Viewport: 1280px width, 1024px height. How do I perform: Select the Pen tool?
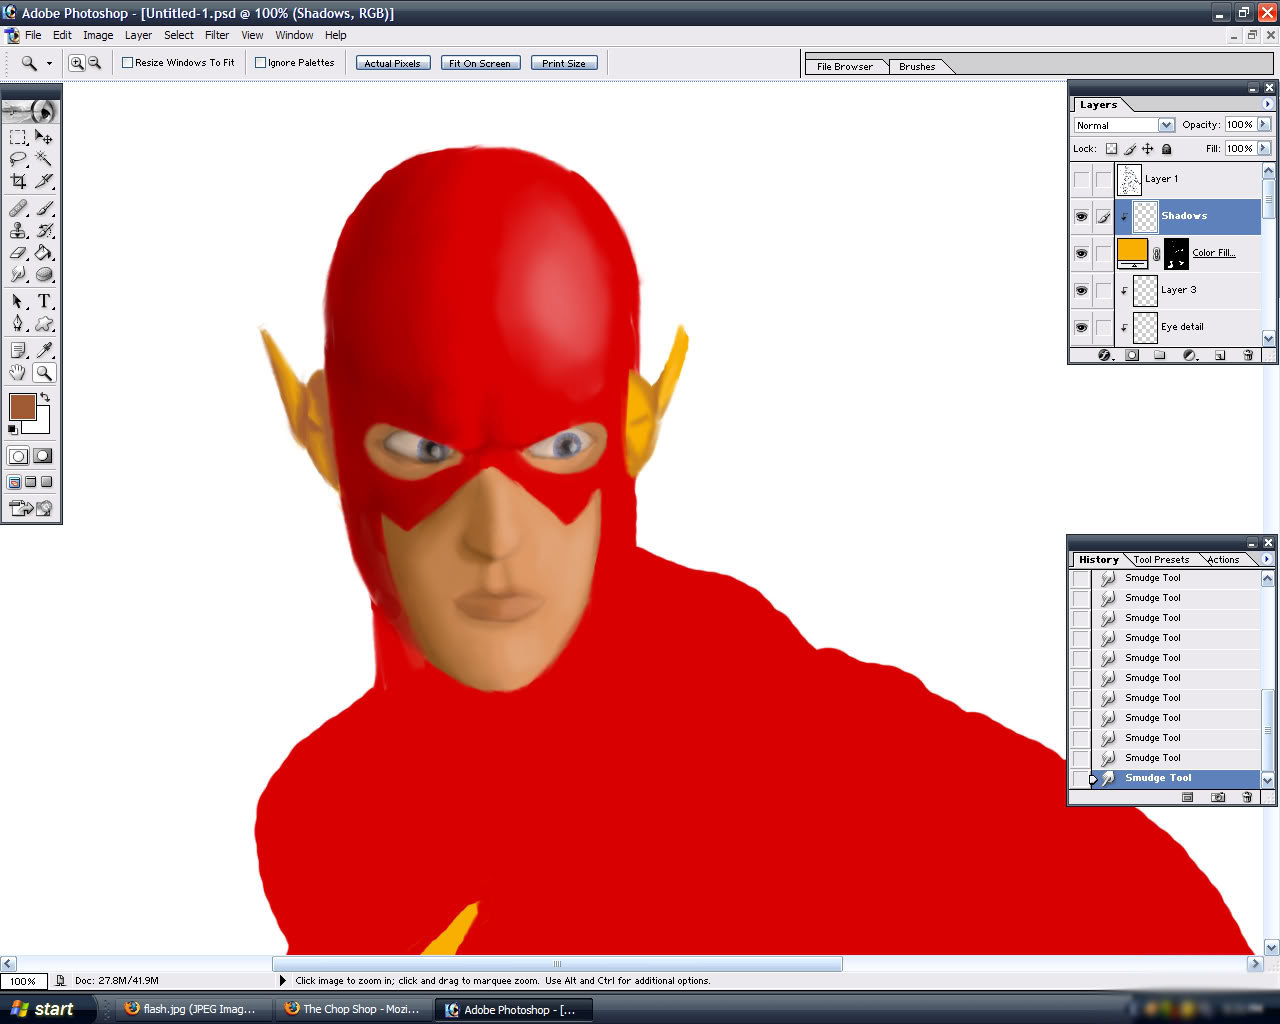18,323
